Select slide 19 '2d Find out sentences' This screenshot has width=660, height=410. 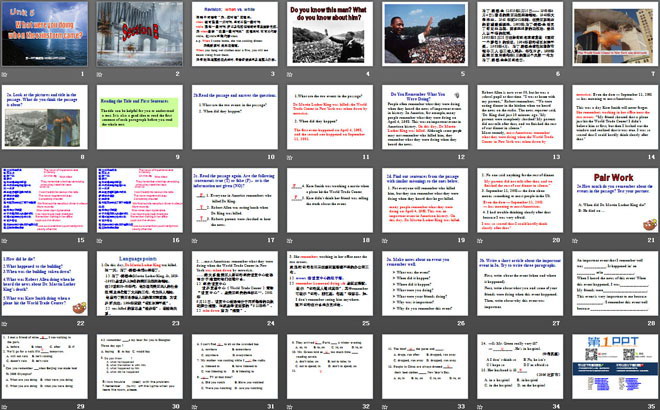(425, 200)
